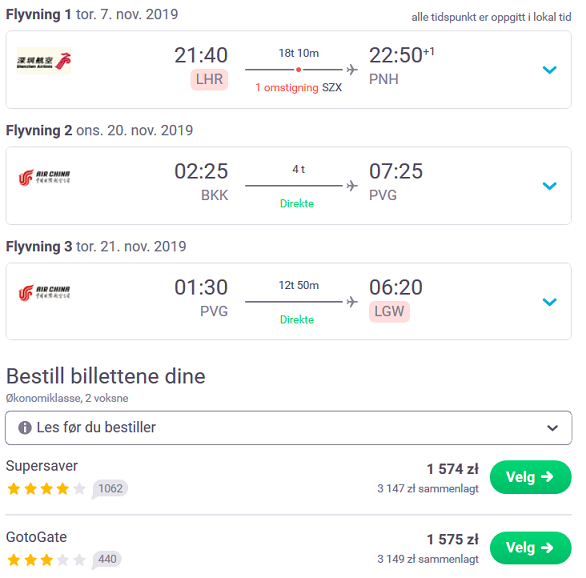Open the 'Les før du bestiller' dropdown

(x=289, y=428)
